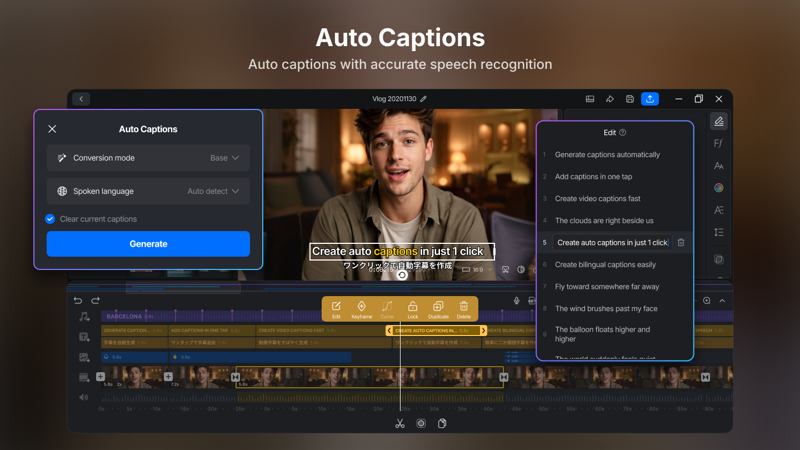Click the capture frame icon beside scissors
The height and width of the screenshot is (450, 800).
pyautogui.click(x=421, y=423)
